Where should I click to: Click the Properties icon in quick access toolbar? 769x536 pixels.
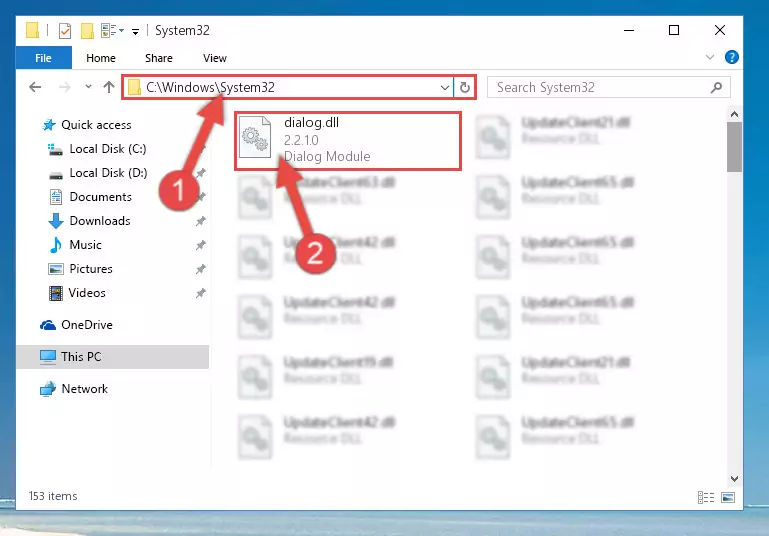click(x=65, y=31)
